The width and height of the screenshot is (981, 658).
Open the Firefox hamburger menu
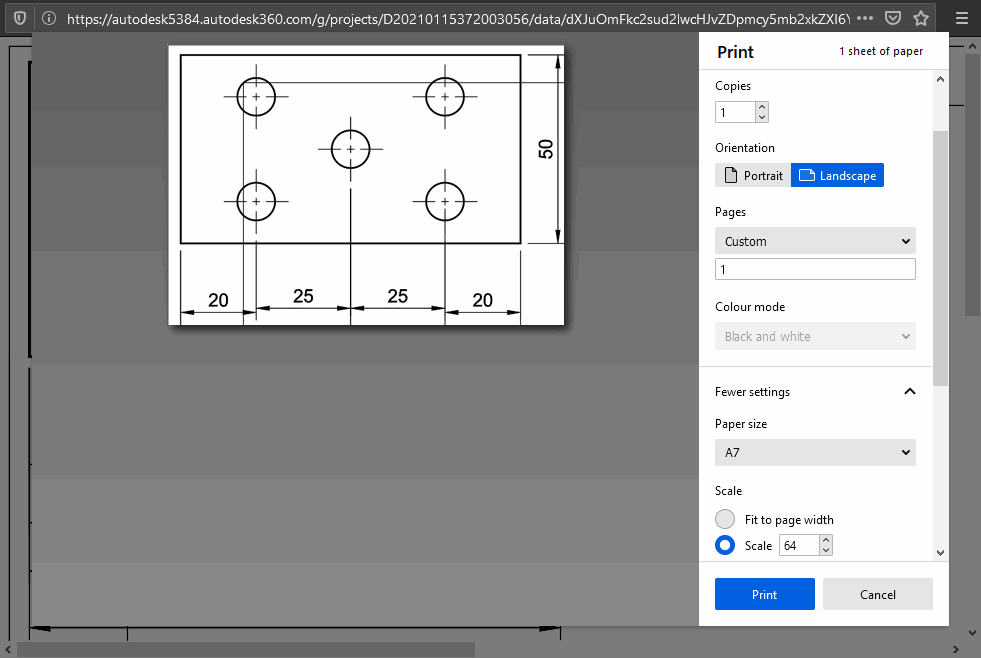pyautogui.click(x=962, y=18)
